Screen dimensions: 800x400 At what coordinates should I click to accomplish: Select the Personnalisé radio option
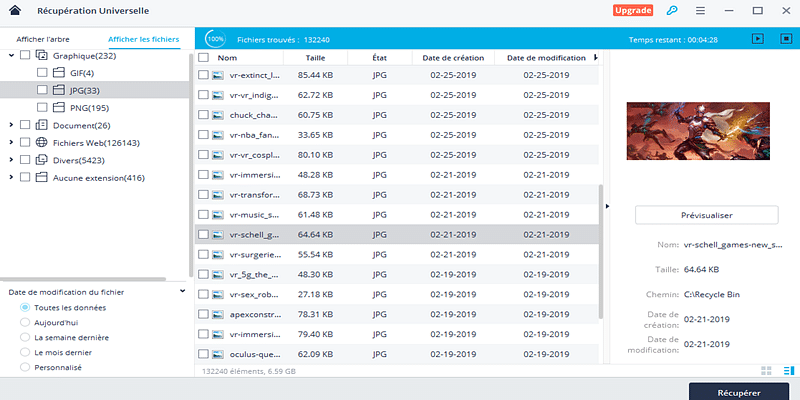24,367
